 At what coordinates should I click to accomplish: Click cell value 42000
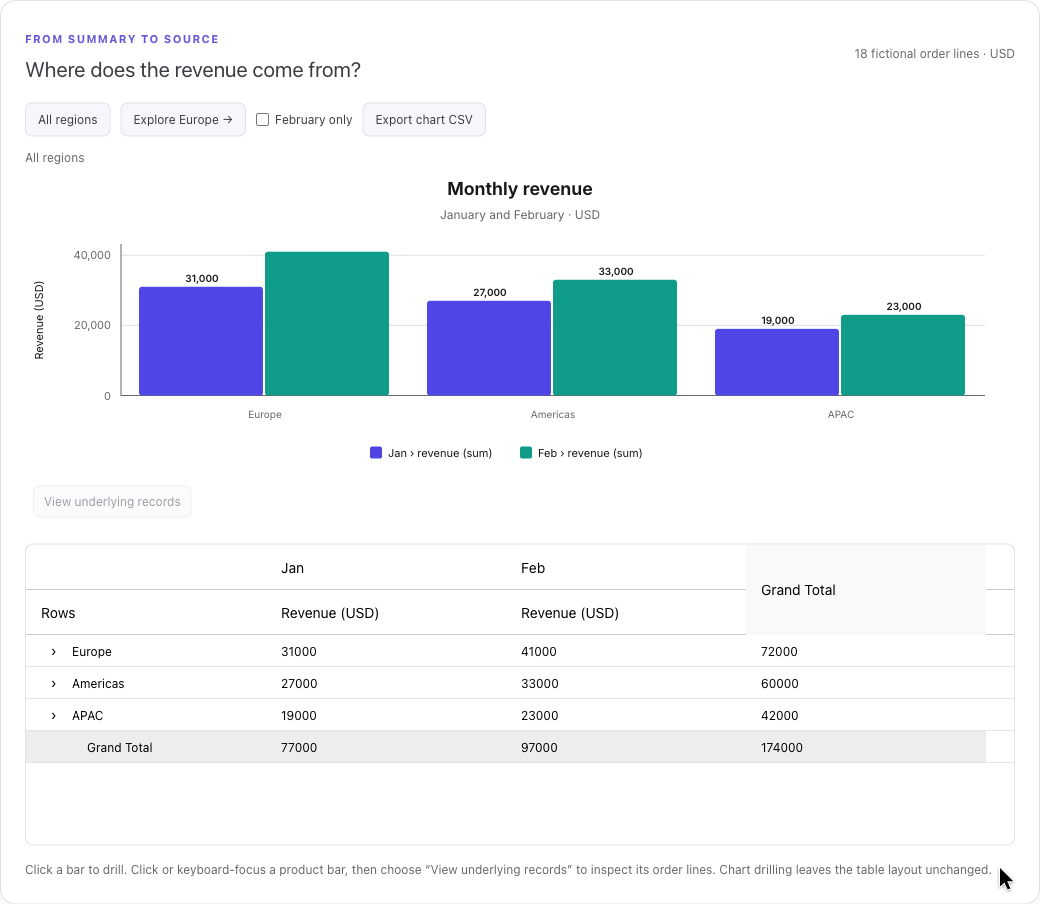(x=779, y=716)
